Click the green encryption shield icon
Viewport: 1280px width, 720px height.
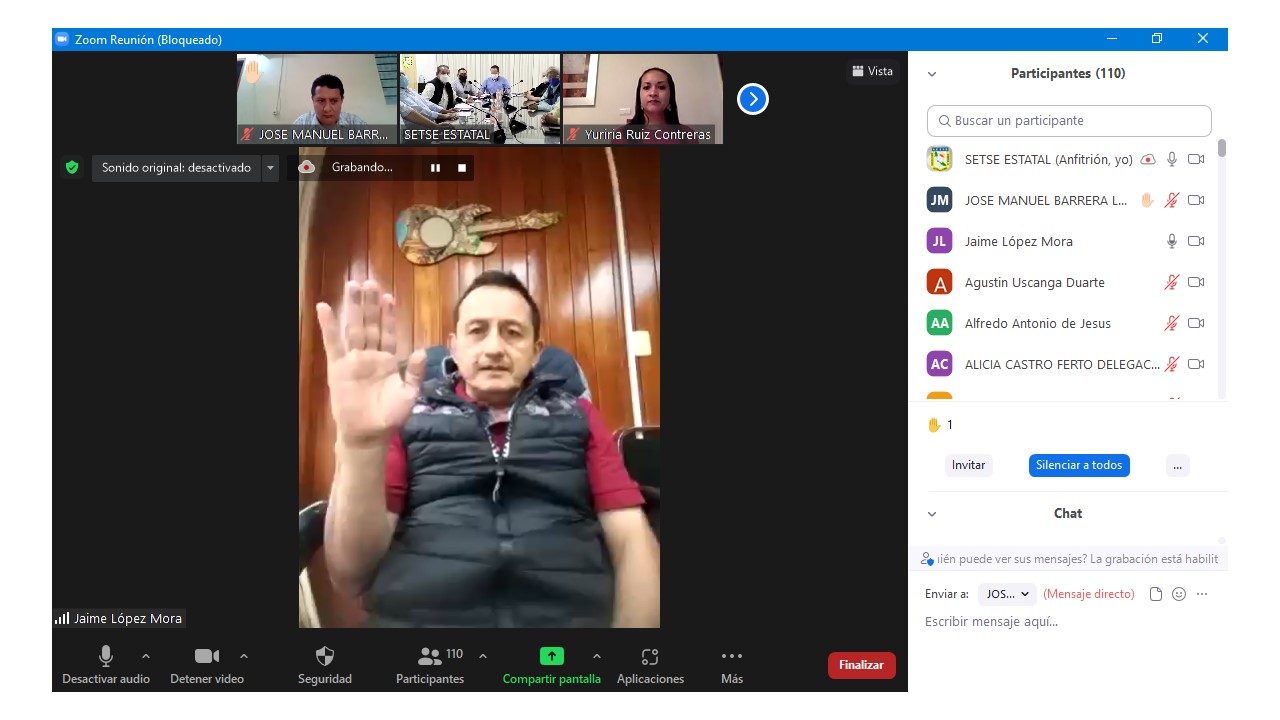[x=72, y=167]
